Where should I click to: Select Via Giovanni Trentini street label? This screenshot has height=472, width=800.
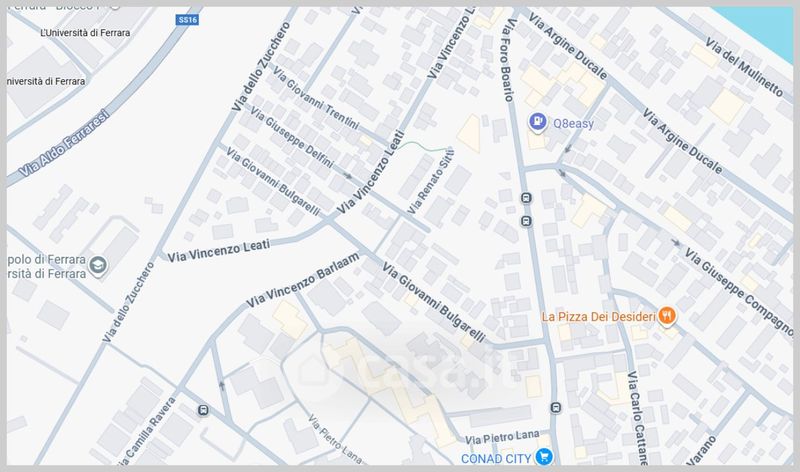click(x=316, y=98)
